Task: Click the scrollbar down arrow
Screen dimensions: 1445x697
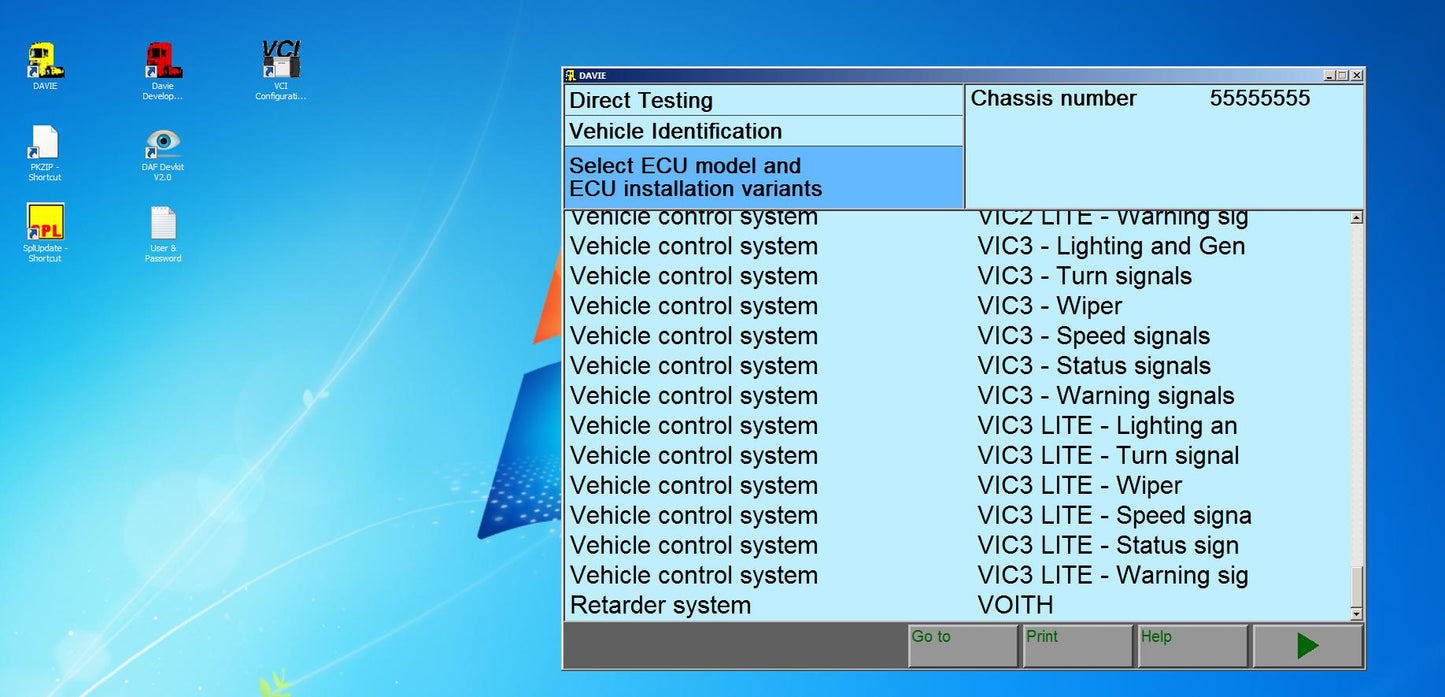Action: tap(1357, 612)
